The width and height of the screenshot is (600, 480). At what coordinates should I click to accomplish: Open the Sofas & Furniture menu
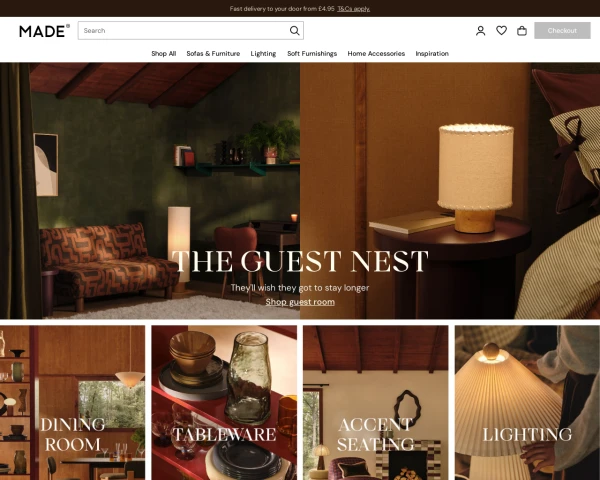click(213, 54)
